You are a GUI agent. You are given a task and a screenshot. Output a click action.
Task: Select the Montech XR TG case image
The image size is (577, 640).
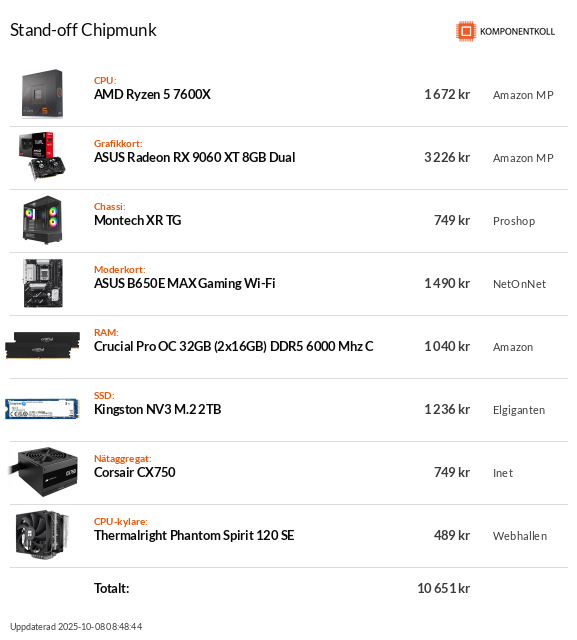pos(42,220)
